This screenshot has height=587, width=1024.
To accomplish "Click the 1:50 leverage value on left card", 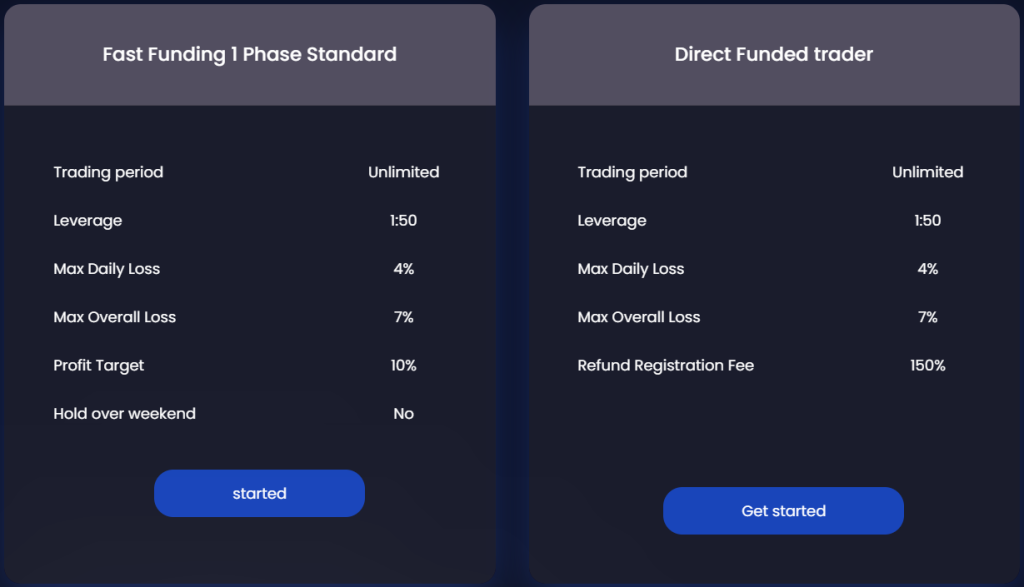I will 403,220.
